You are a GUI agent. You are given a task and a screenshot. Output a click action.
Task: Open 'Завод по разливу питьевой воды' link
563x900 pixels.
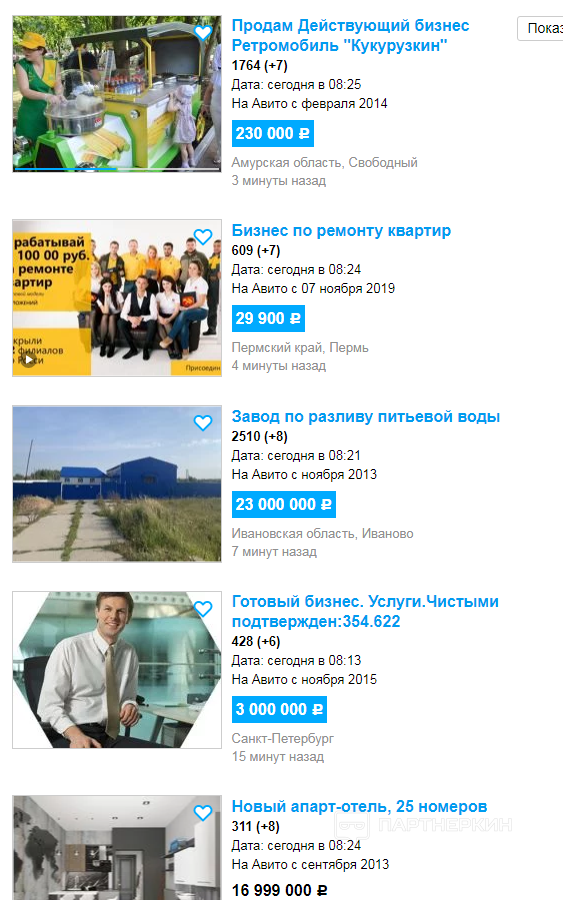click(x=366, y=417)
